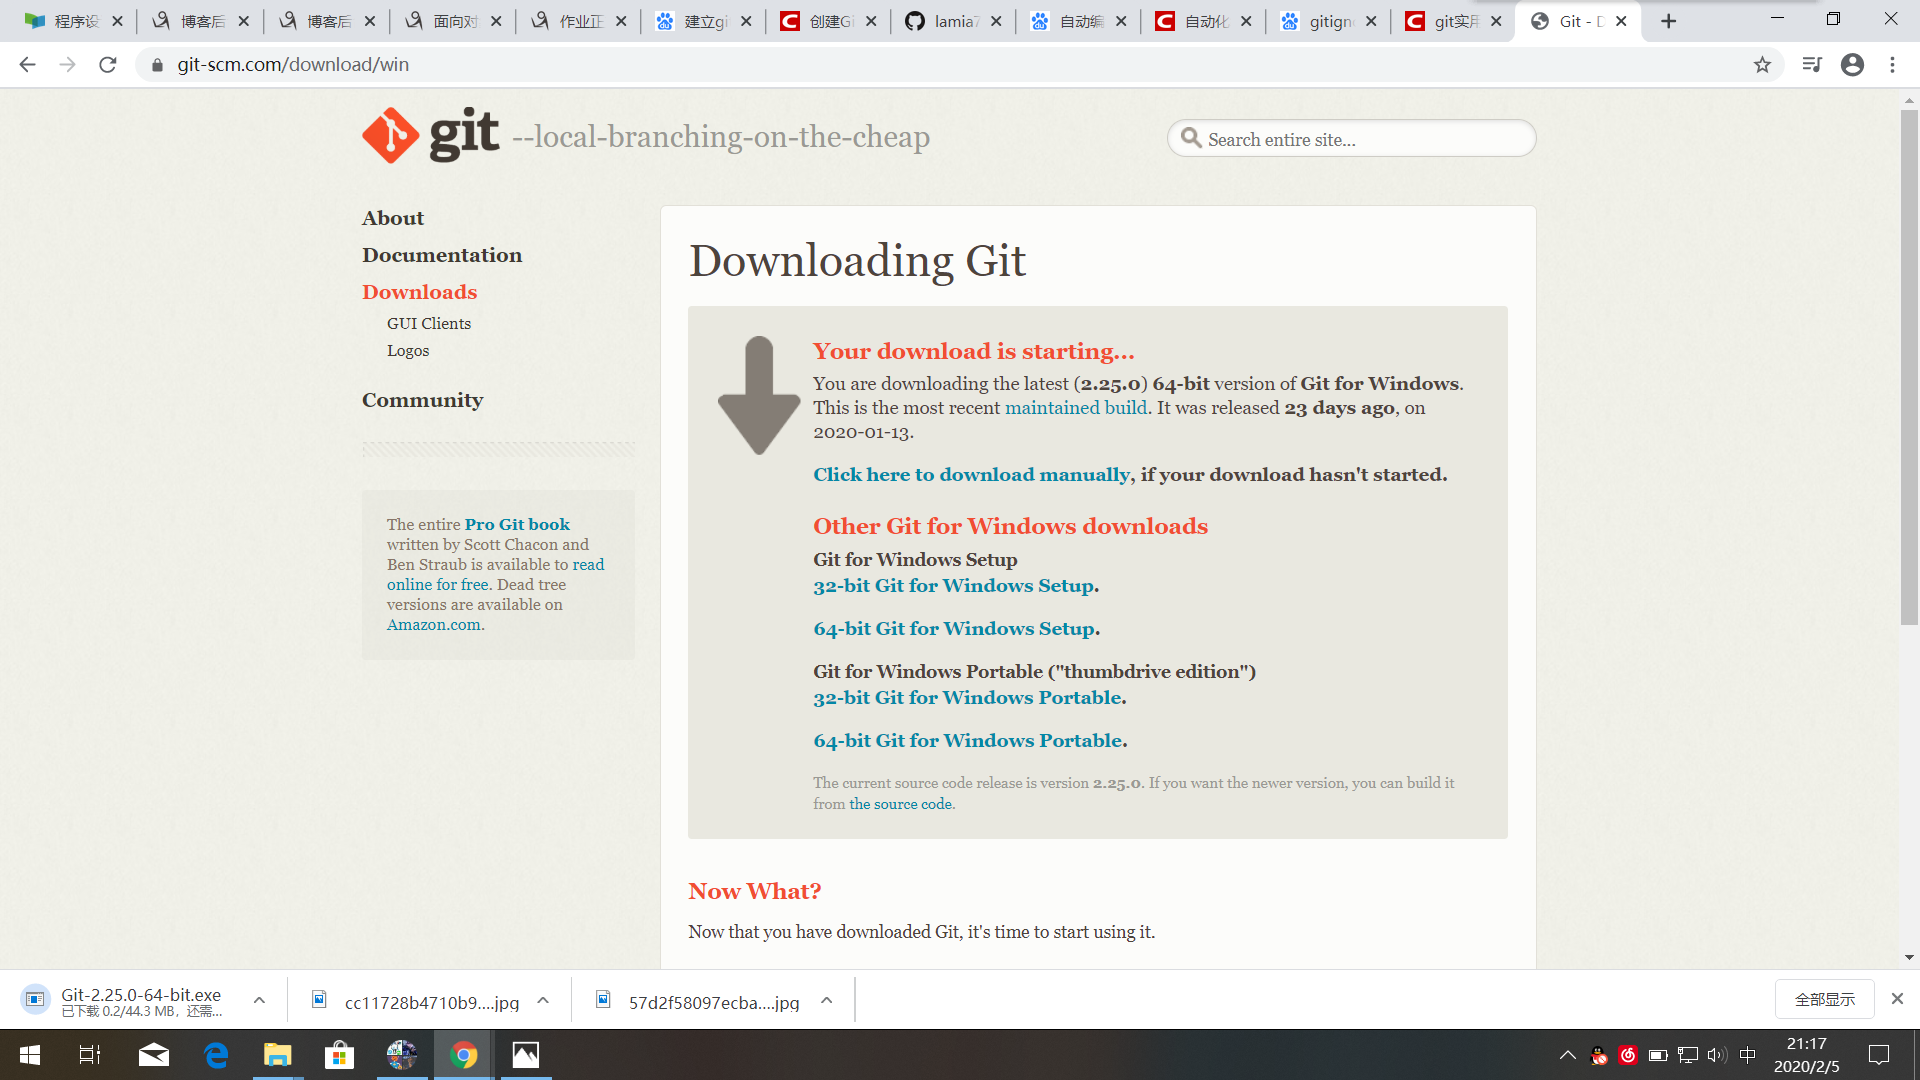This screenshot has width=1920, height=1080.
Task: Expand Git-2.25.0-64-bit.exe download options
Action: coord(259,1000)
